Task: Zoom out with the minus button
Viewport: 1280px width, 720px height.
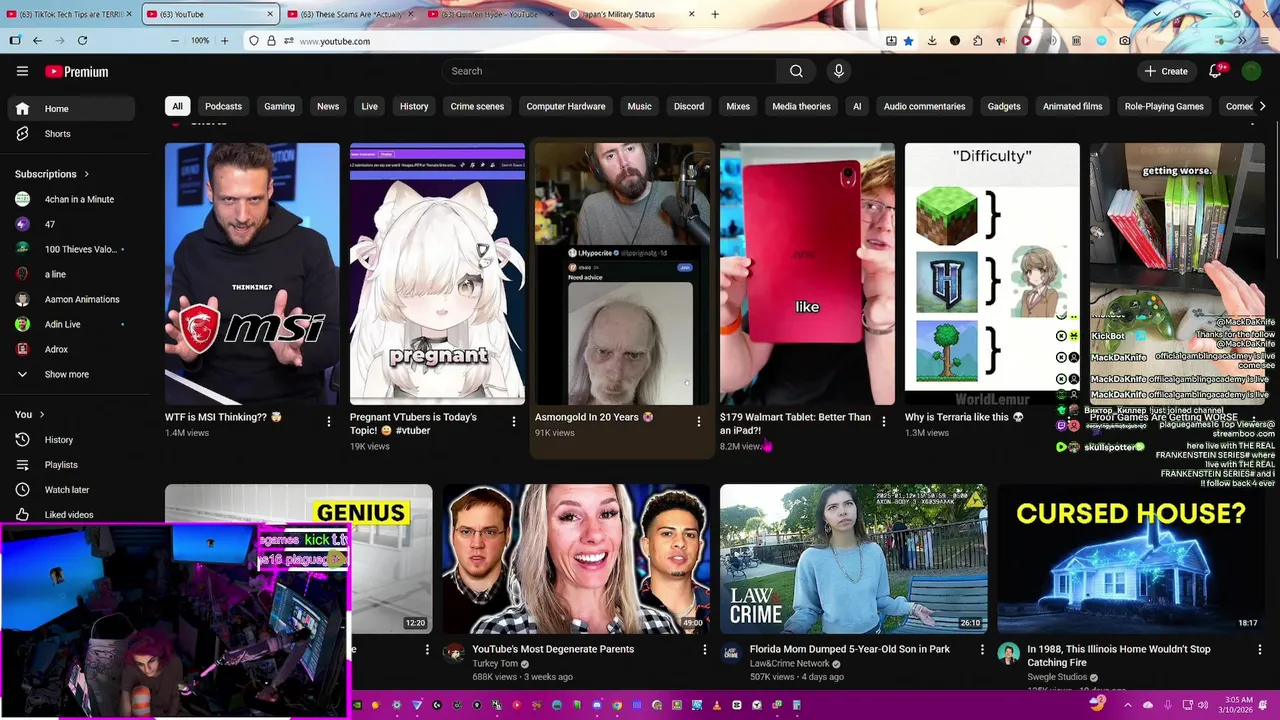Action: (174, 41)
